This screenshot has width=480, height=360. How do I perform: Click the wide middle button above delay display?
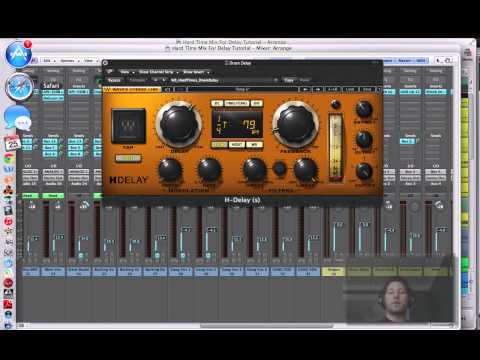point(236,103)
